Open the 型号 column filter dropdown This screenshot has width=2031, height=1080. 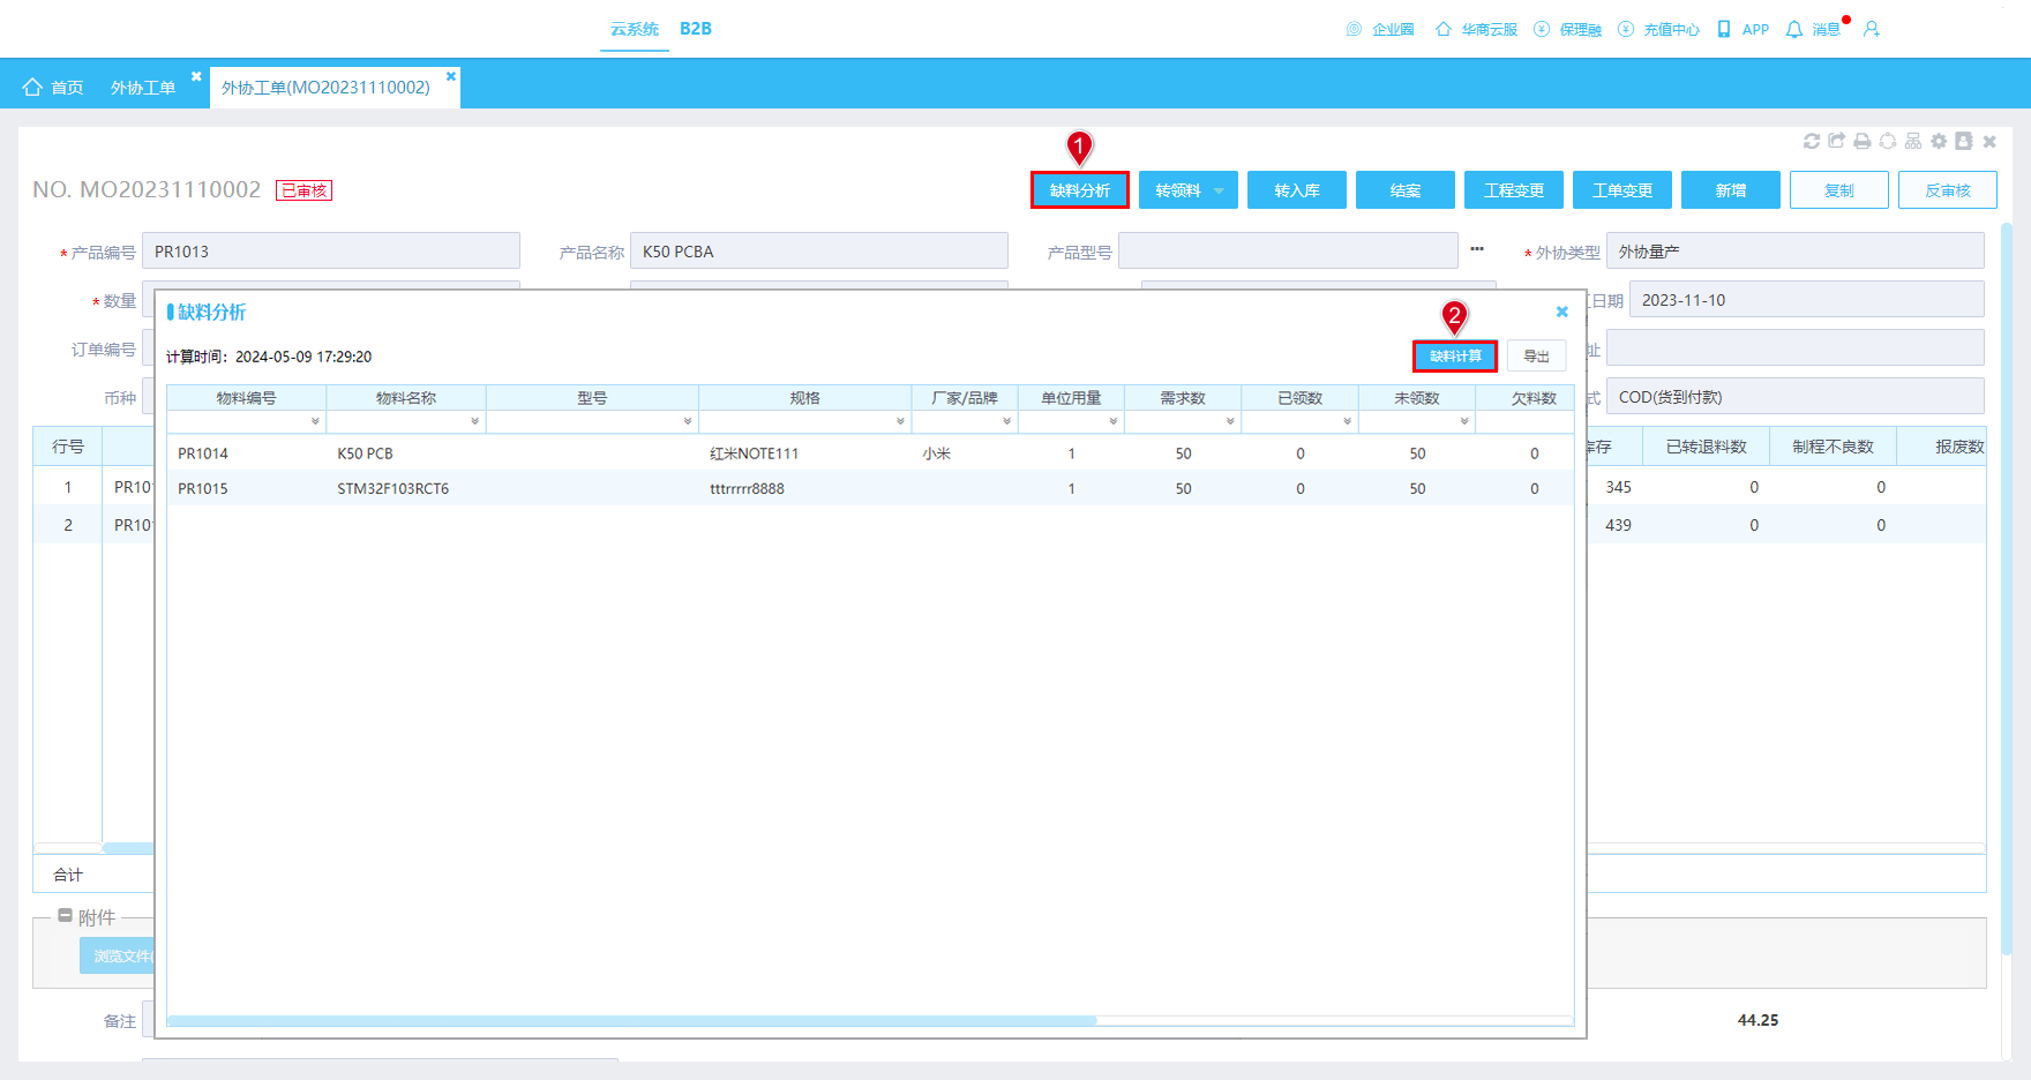coord(688,422)
